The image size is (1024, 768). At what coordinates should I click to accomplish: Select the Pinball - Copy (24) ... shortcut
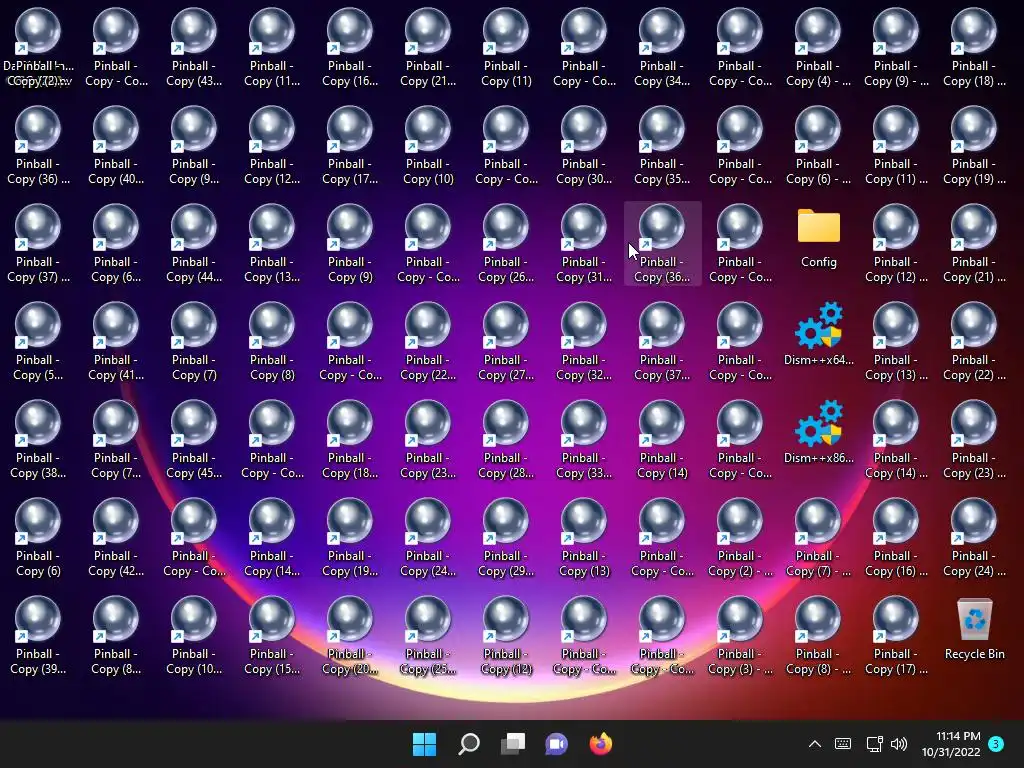point(974,538)
